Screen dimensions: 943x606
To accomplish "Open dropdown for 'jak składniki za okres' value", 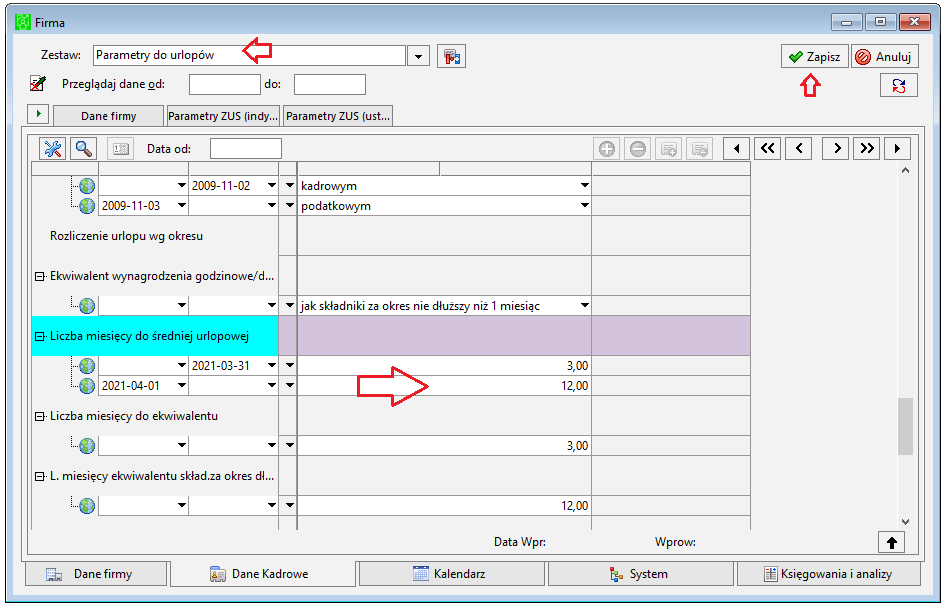I will pyautogui.click(x=585, y=305).
